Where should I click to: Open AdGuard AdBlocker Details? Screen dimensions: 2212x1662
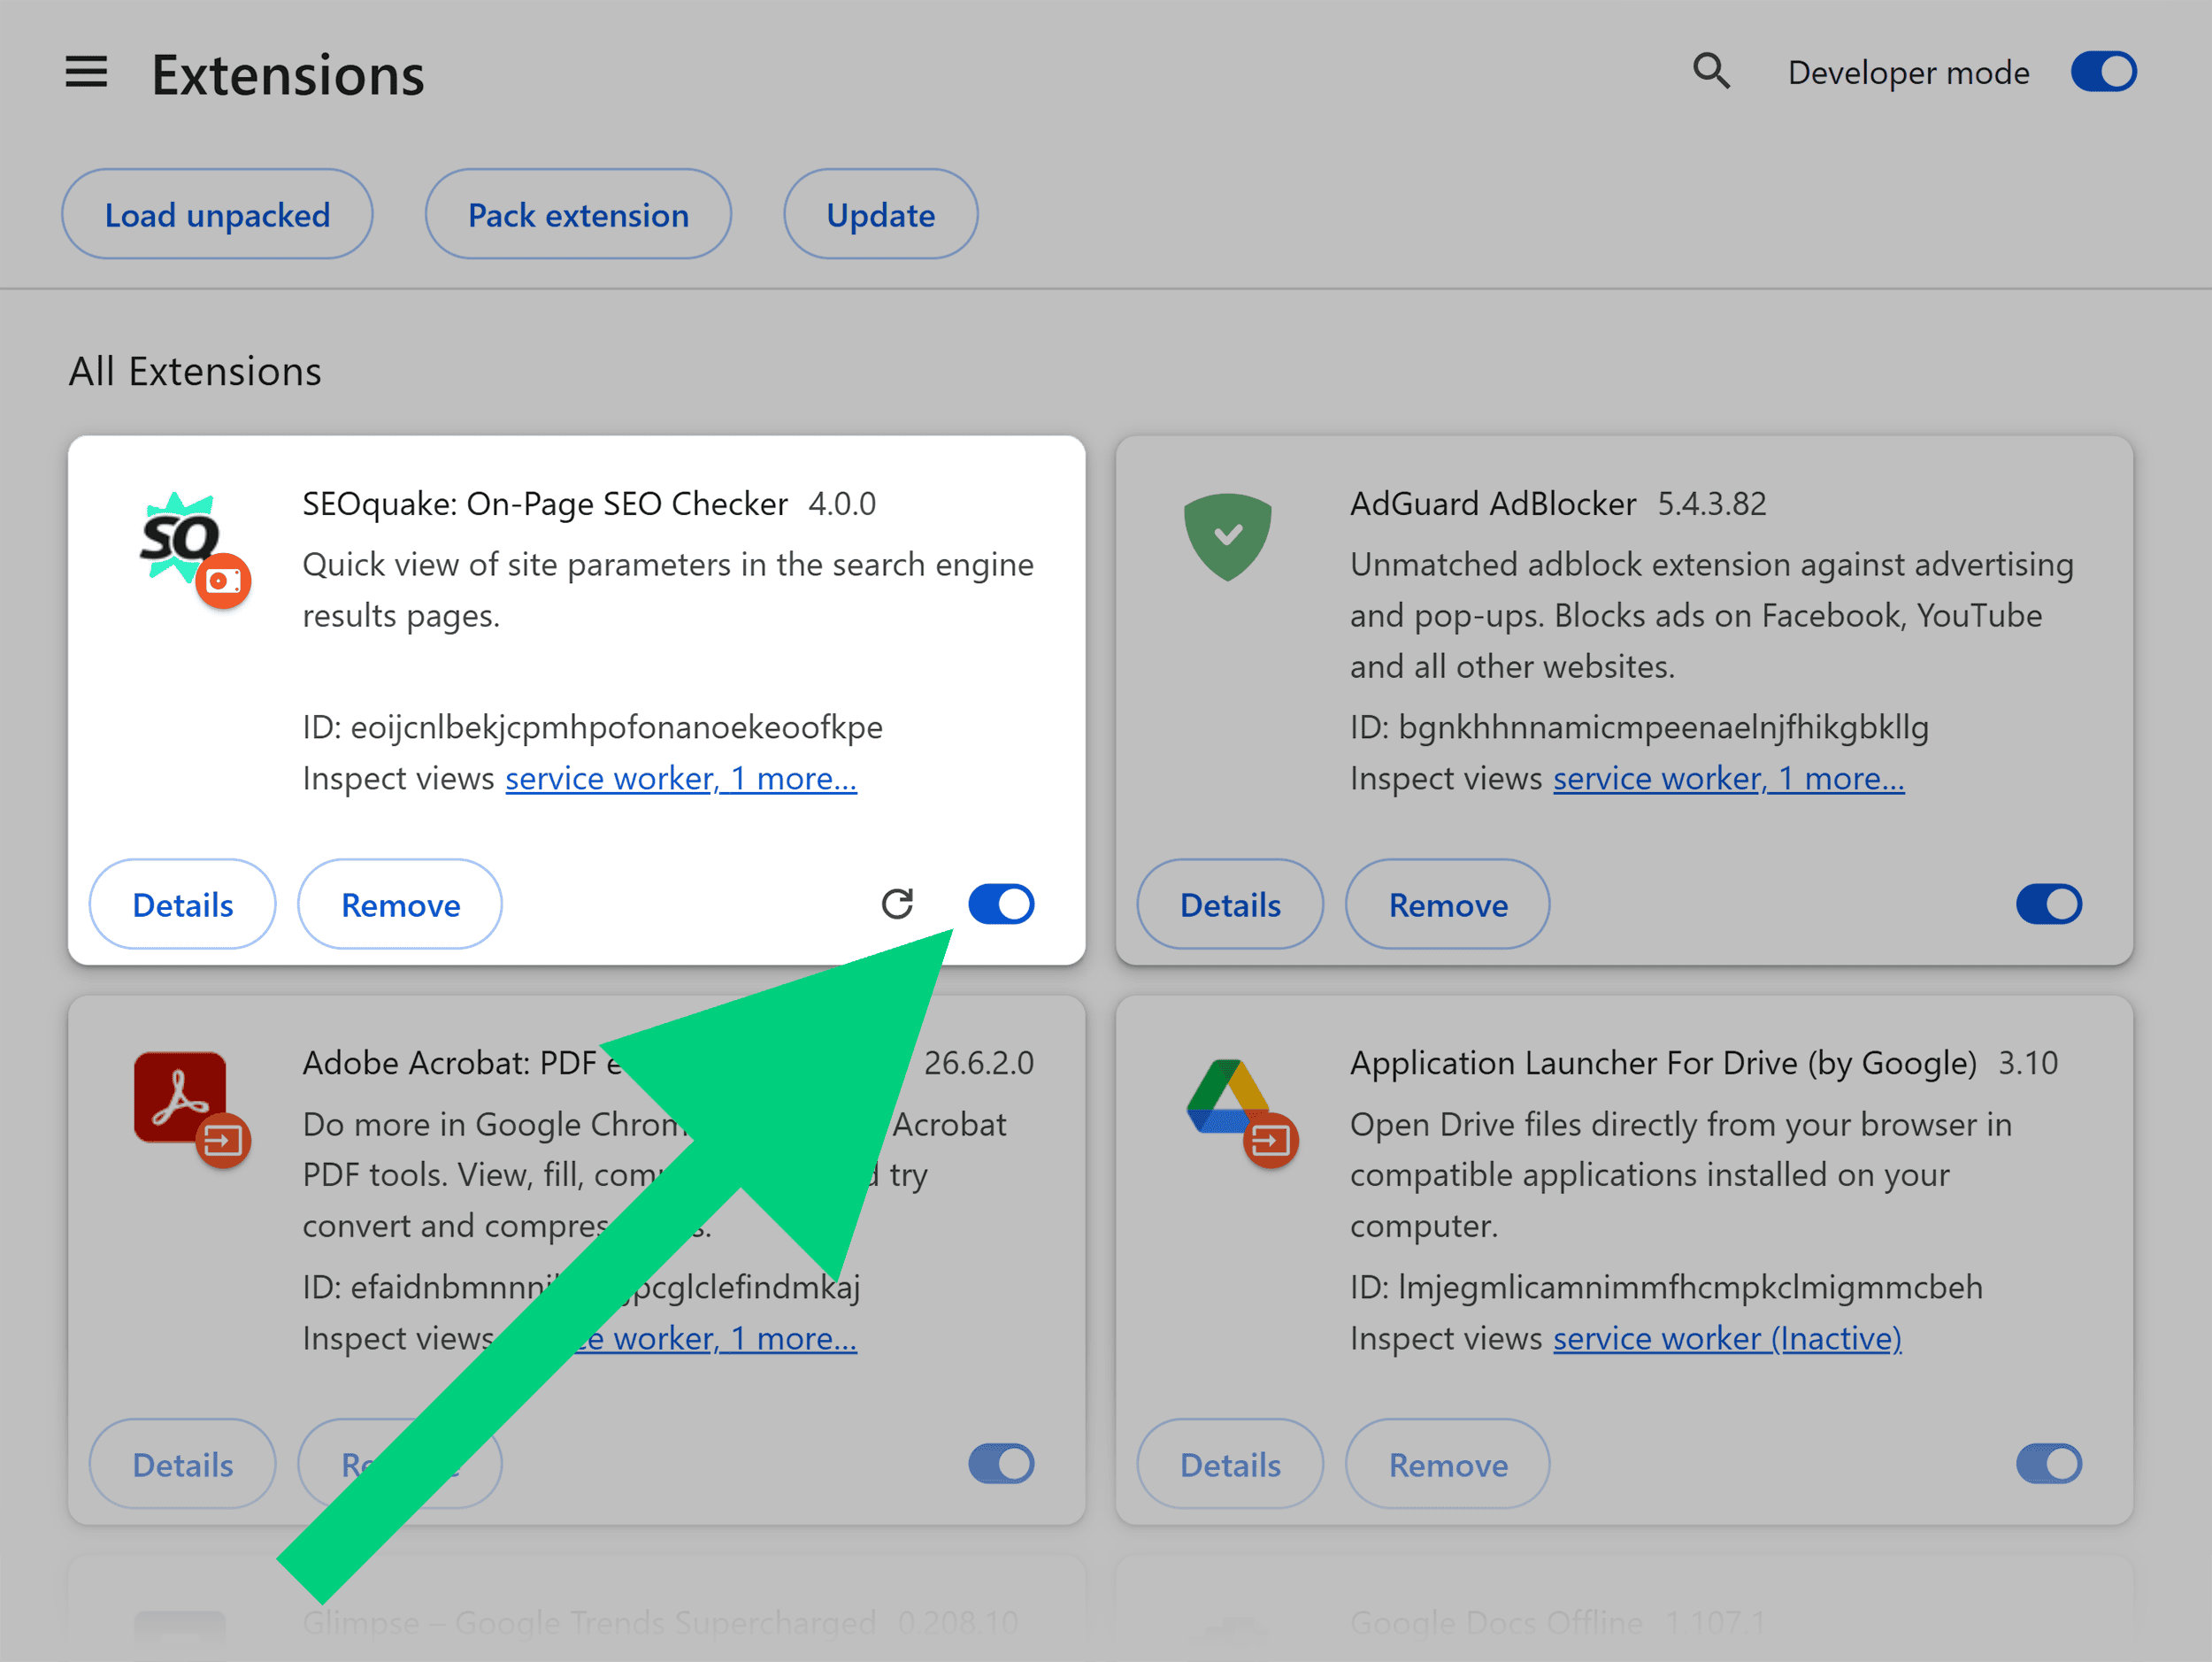coord(1230,904)
